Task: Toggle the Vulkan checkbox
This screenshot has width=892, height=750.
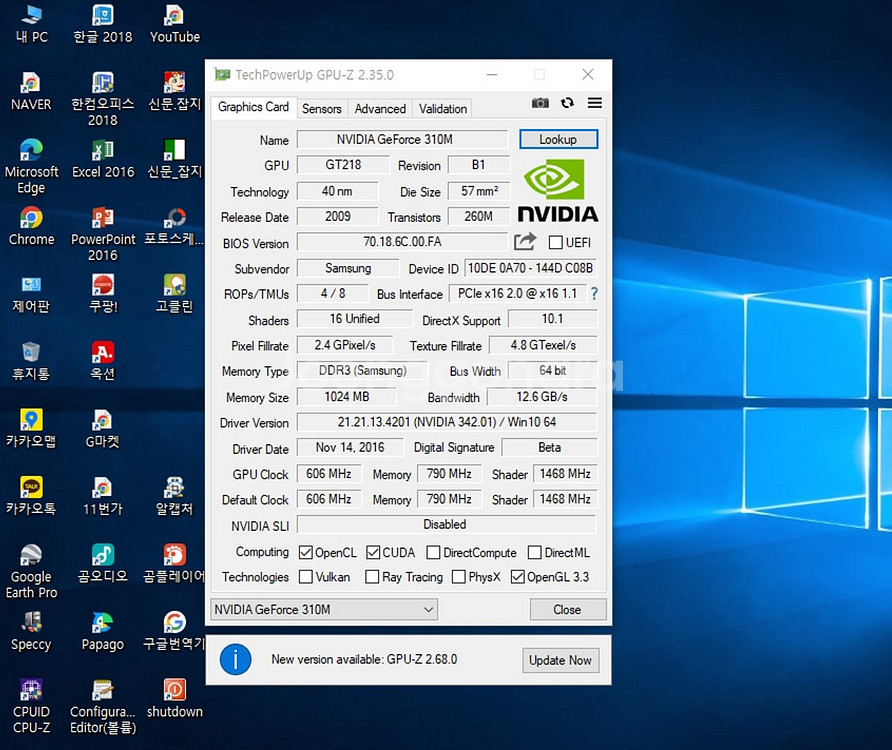Action: point(305,577)
